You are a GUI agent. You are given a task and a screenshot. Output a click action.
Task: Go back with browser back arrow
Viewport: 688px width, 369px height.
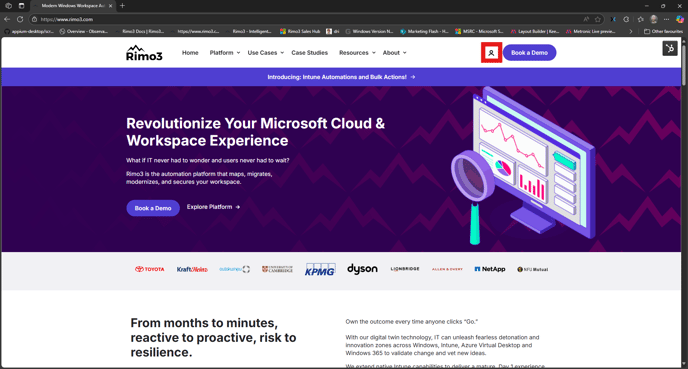point(7,19)
